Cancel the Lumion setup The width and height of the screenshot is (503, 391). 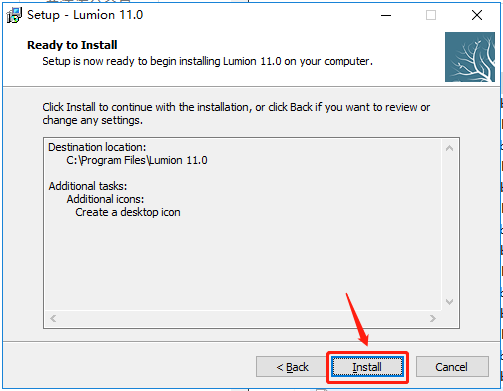(452, 367)
